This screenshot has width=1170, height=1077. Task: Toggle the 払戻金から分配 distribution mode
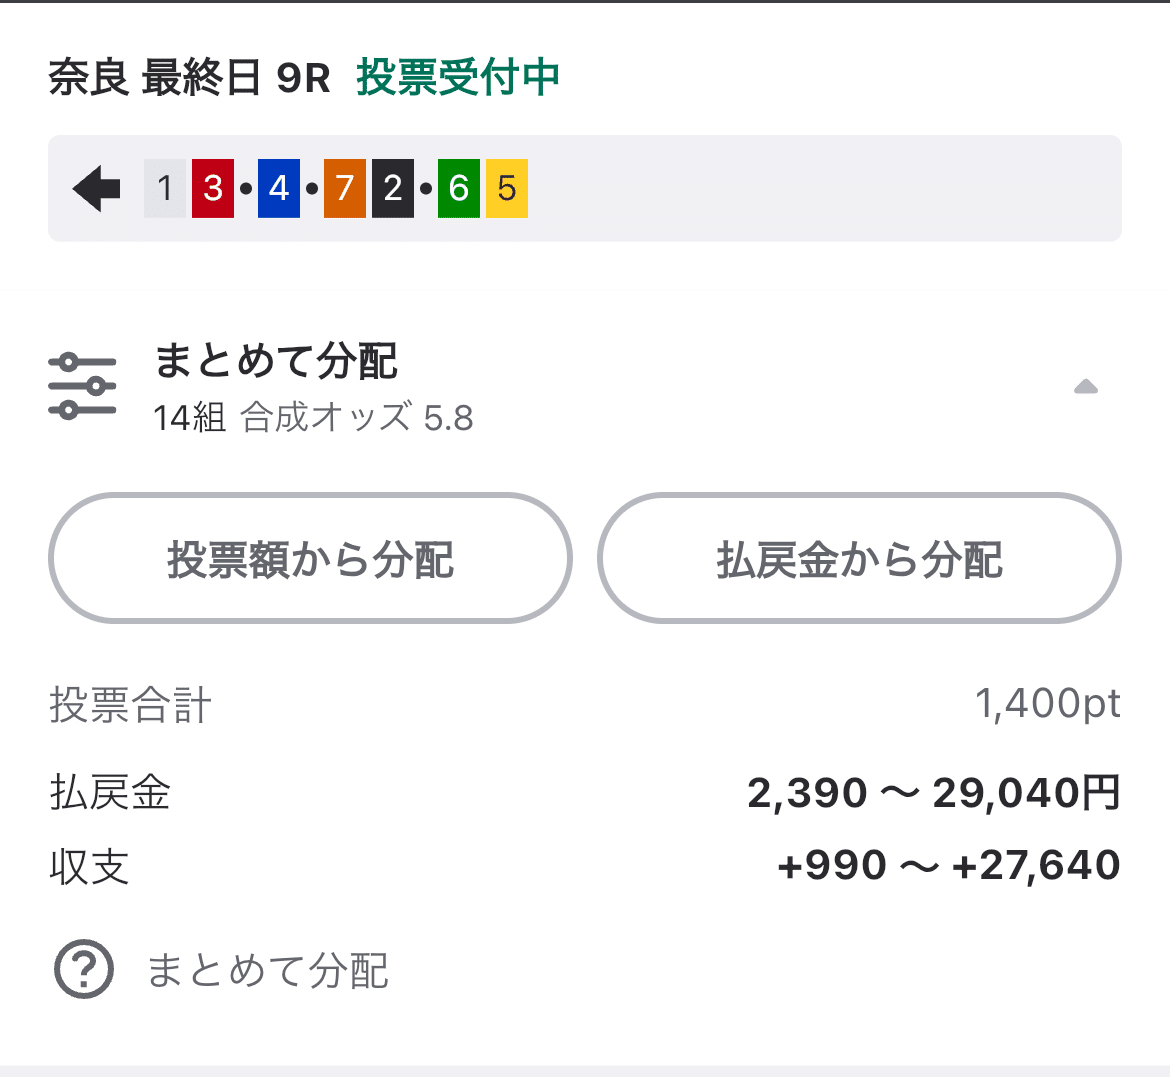pyautogui.click(x=858, y=558)
